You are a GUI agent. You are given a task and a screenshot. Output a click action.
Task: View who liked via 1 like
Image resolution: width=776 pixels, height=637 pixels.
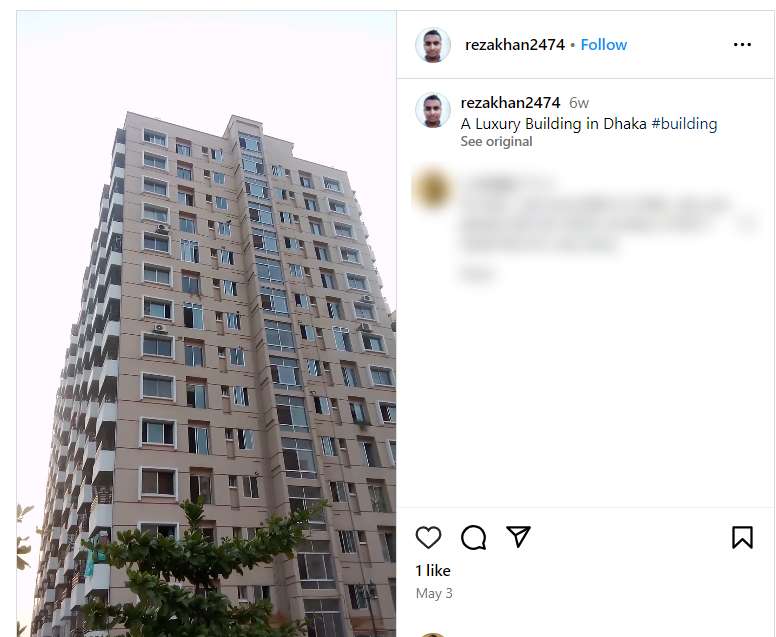433,571
